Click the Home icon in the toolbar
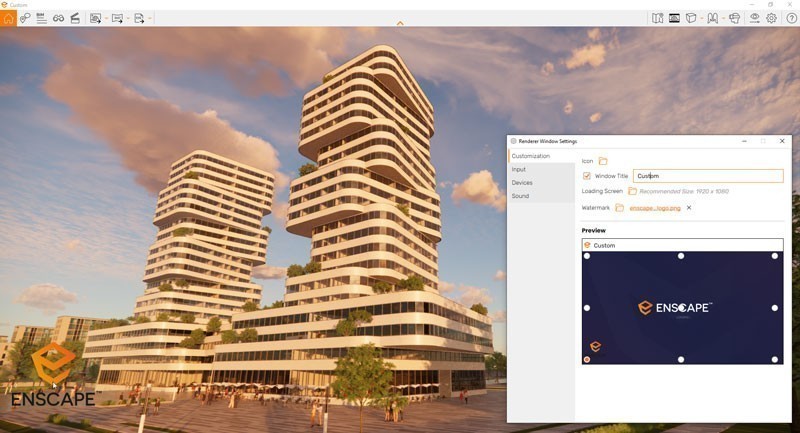The height and width of the screenshot is (433, 800). 9,18
